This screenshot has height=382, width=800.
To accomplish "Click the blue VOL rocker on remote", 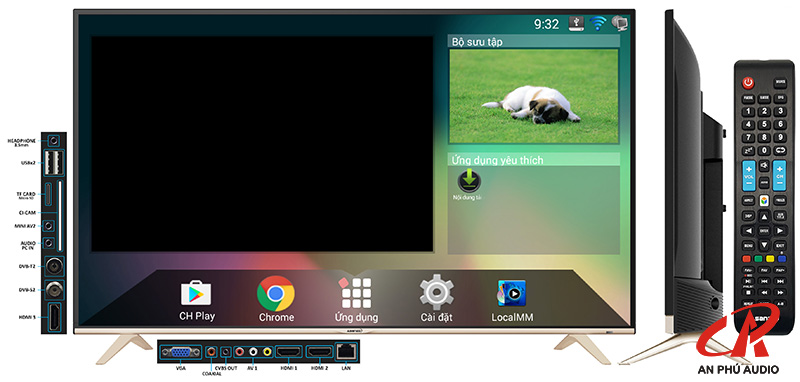I will 748,176.
